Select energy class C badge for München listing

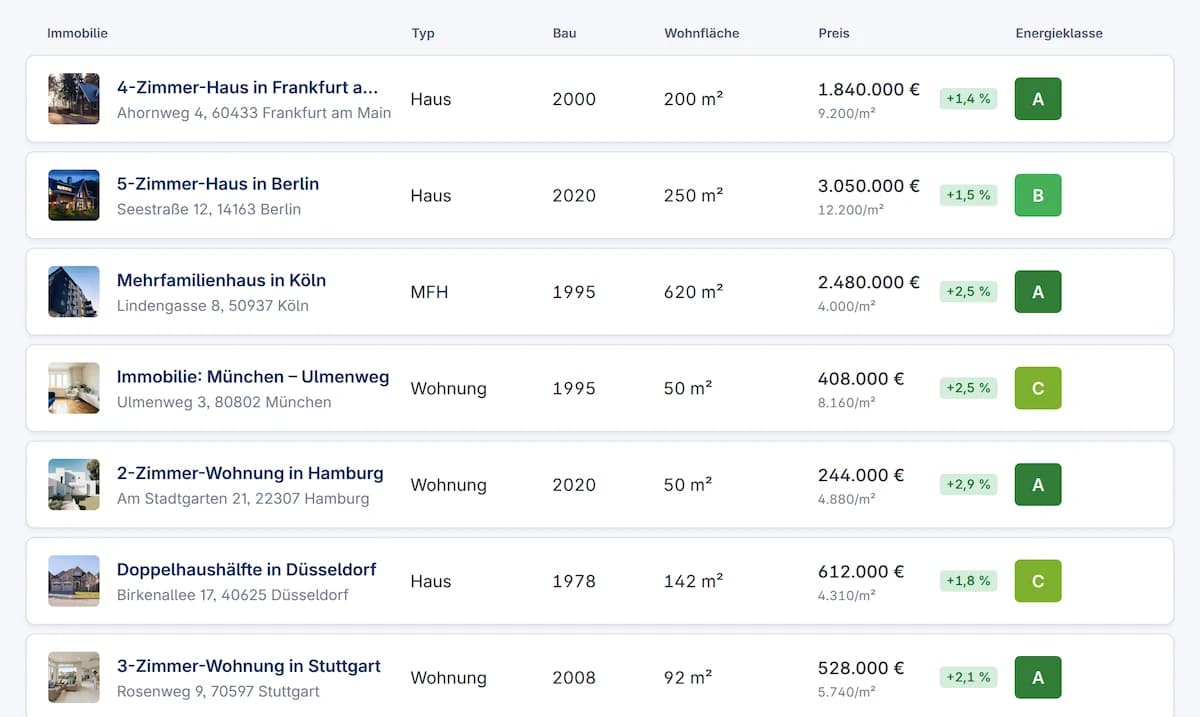tap(1038, 388)
